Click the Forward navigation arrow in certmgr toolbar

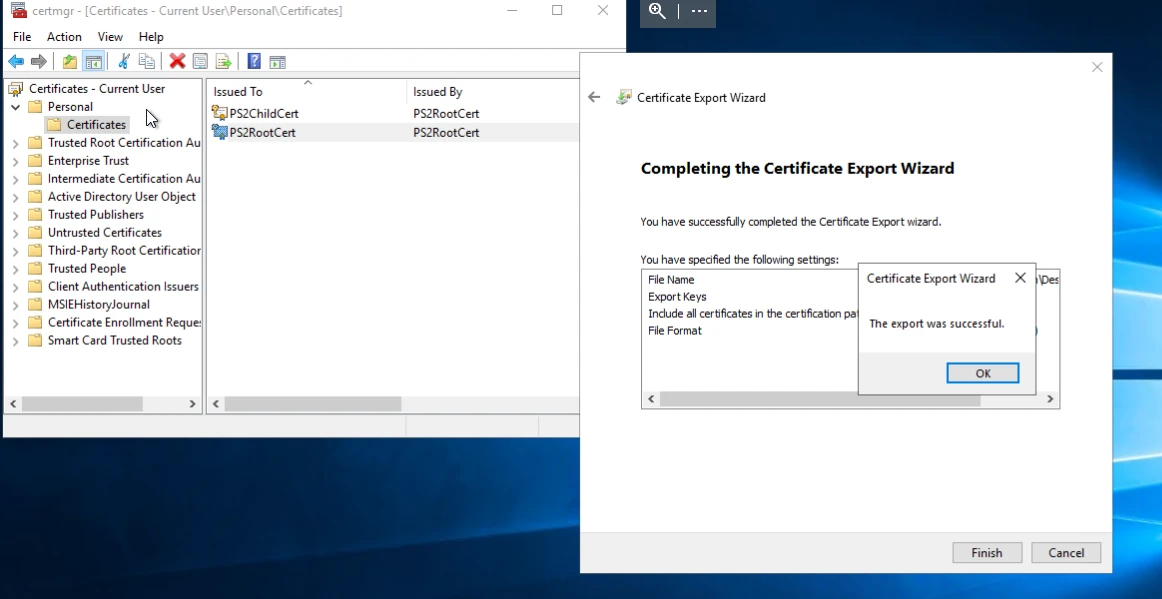39,61
